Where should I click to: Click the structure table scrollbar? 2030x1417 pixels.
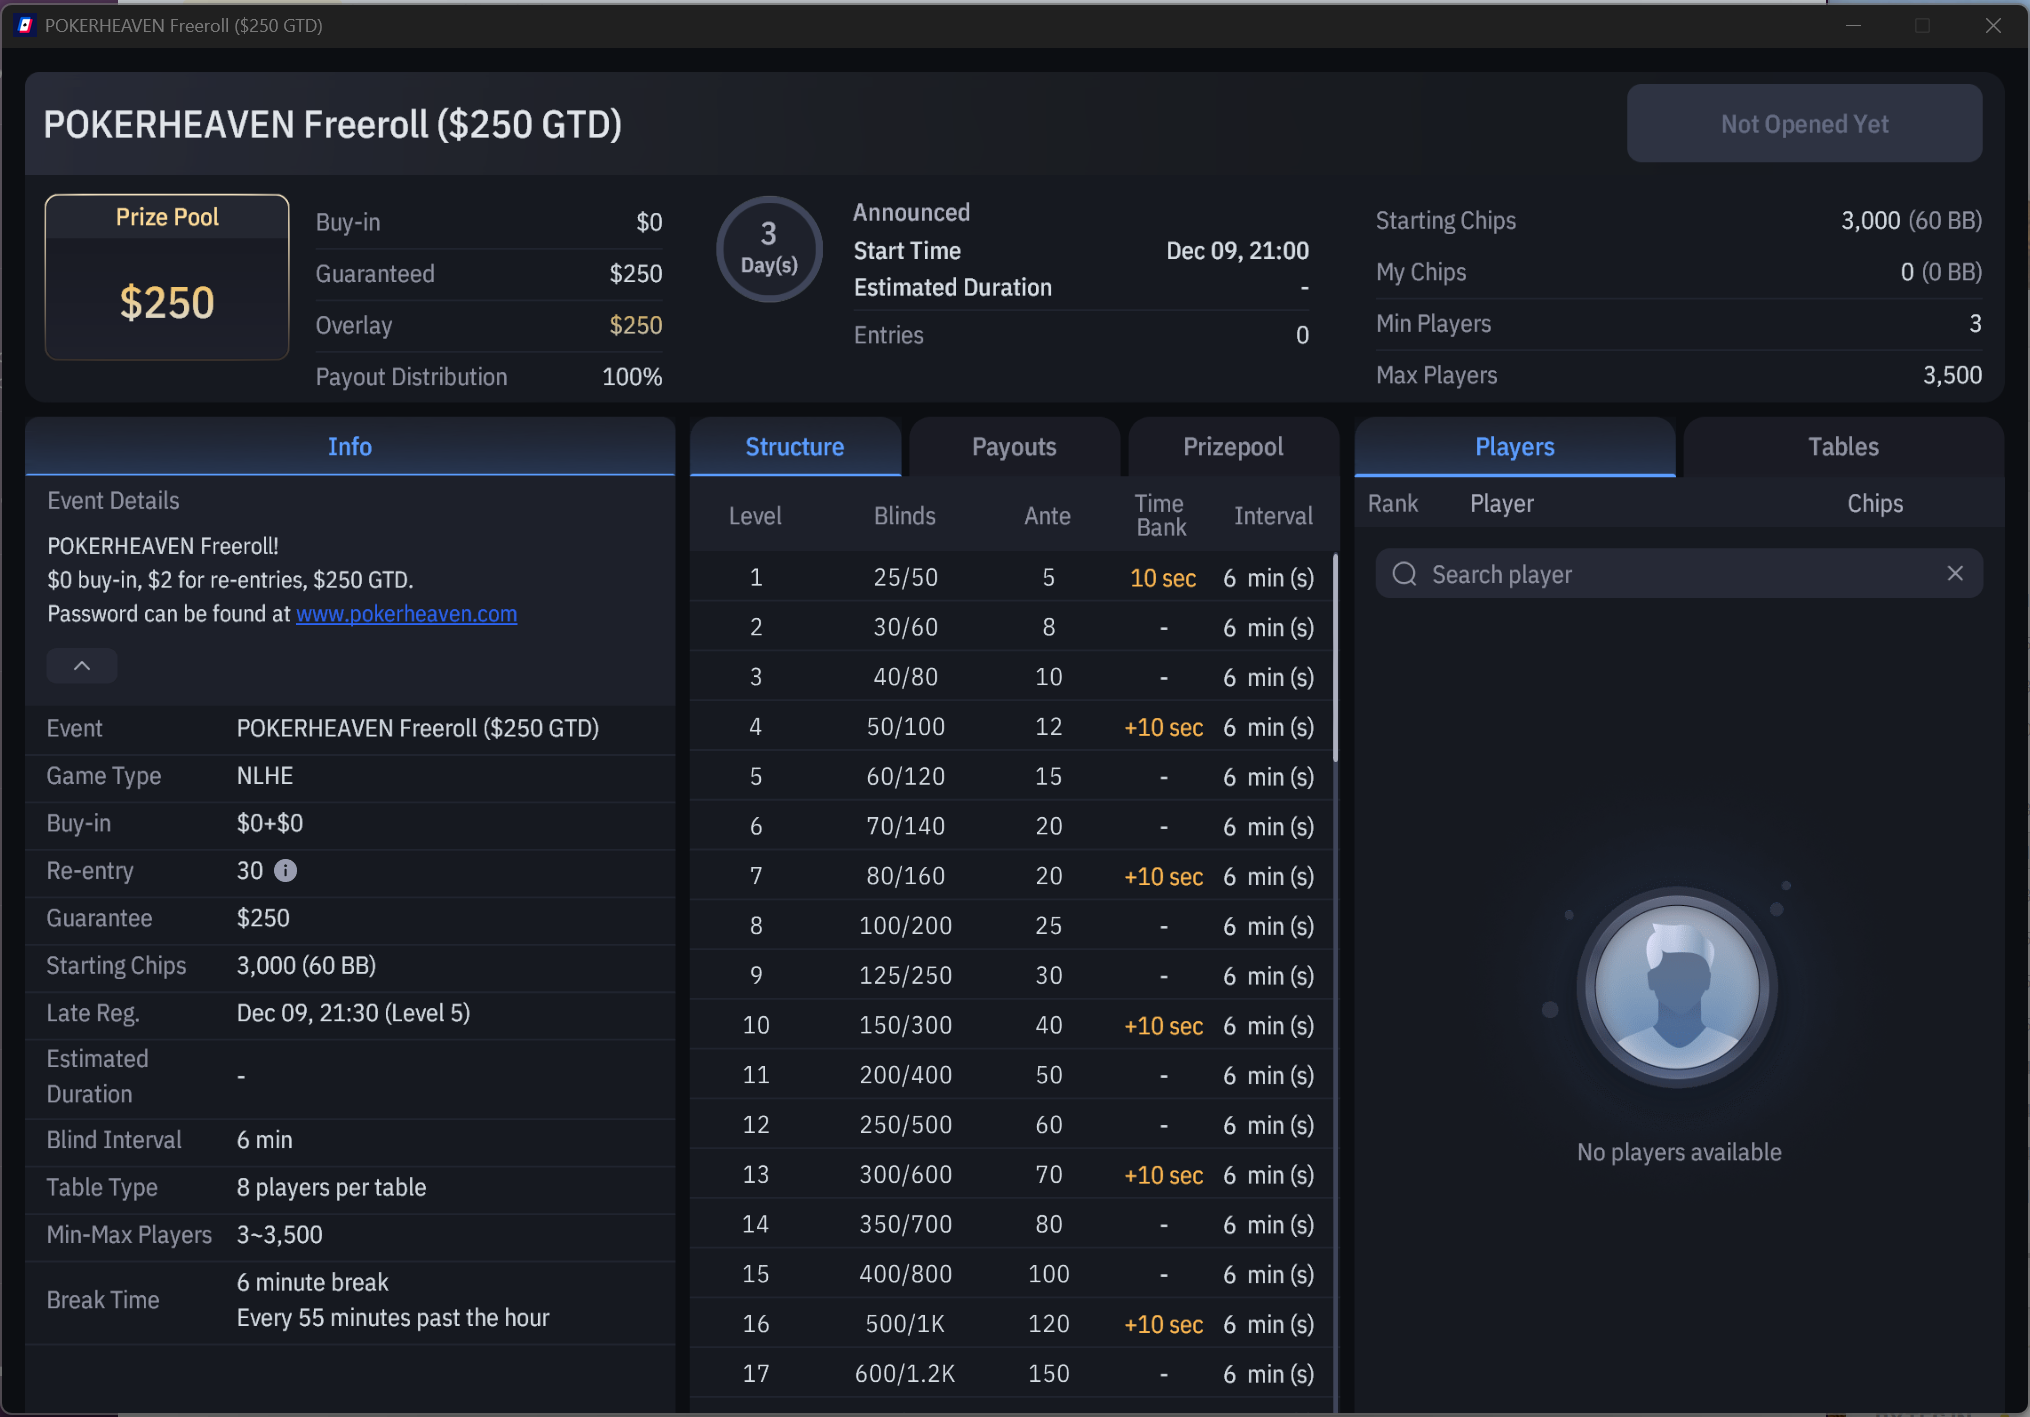(1335, 656)
